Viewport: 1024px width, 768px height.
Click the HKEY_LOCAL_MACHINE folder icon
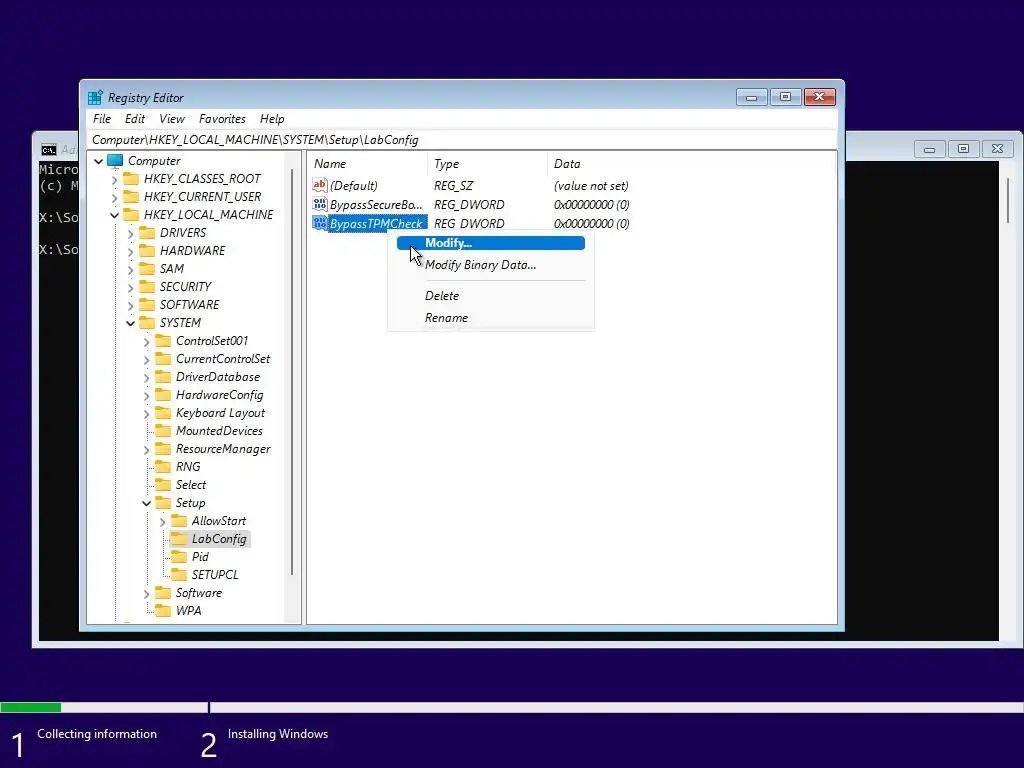click(131, 215)
